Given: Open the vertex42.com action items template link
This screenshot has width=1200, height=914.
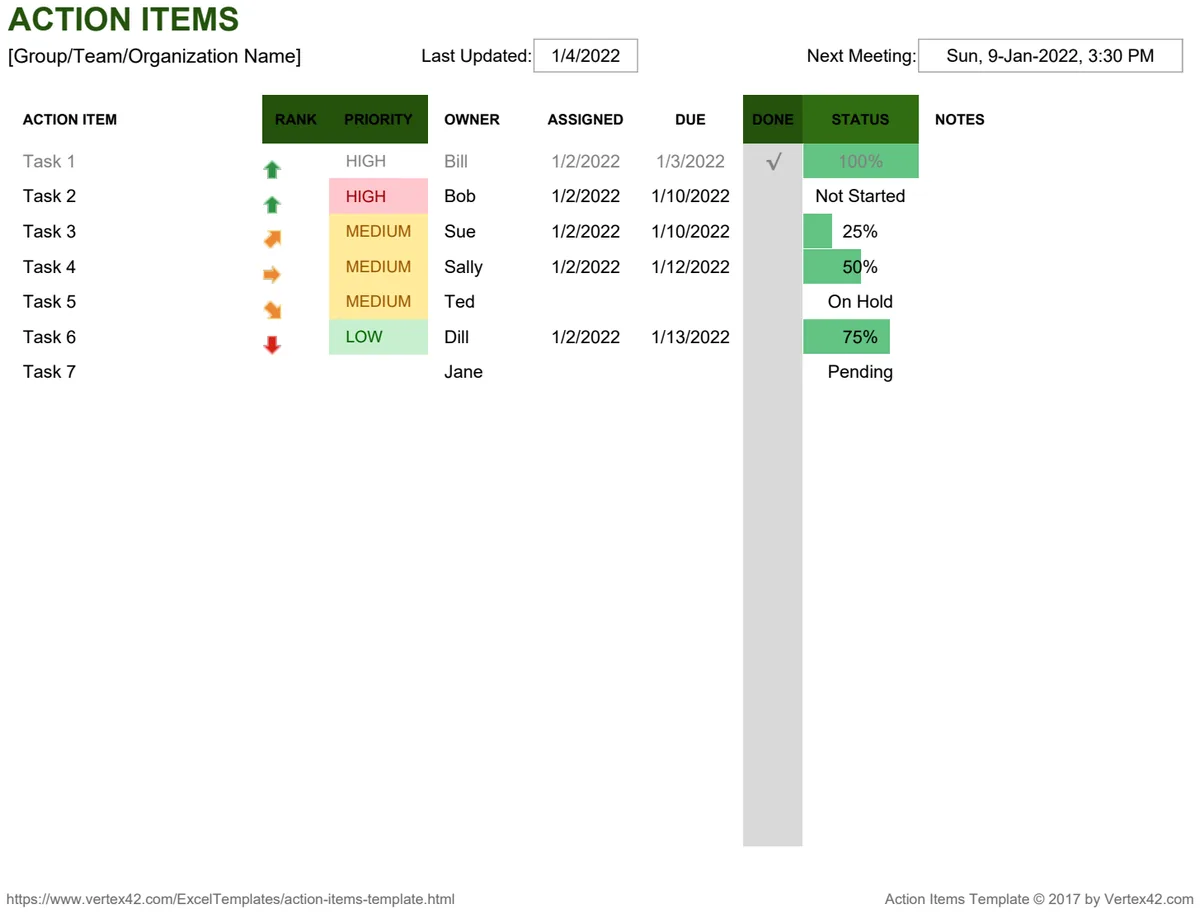Looking at the screenshot, I should 232,899.
